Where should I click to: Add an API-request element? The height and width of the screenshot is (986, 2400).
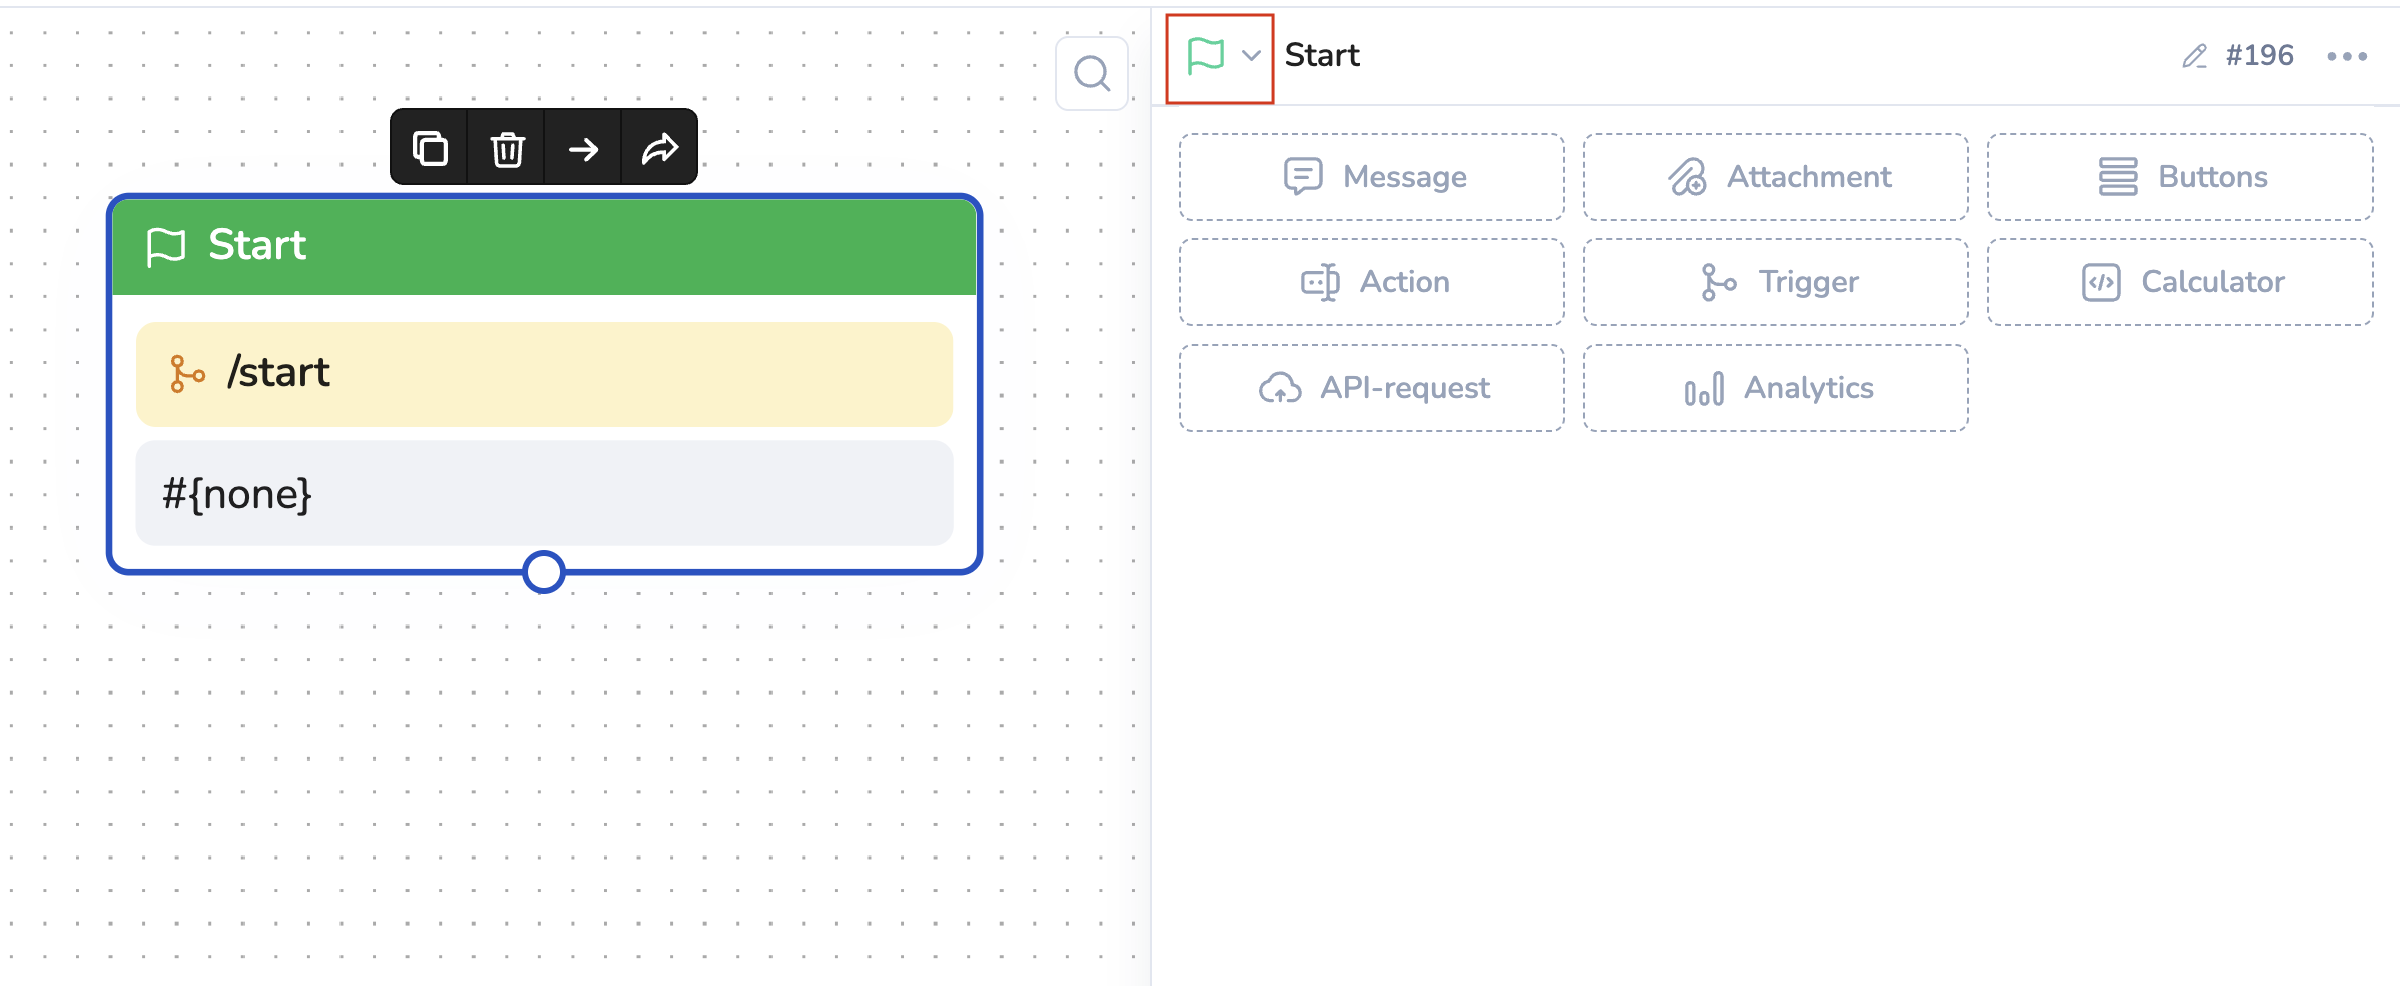[1372, 388]
